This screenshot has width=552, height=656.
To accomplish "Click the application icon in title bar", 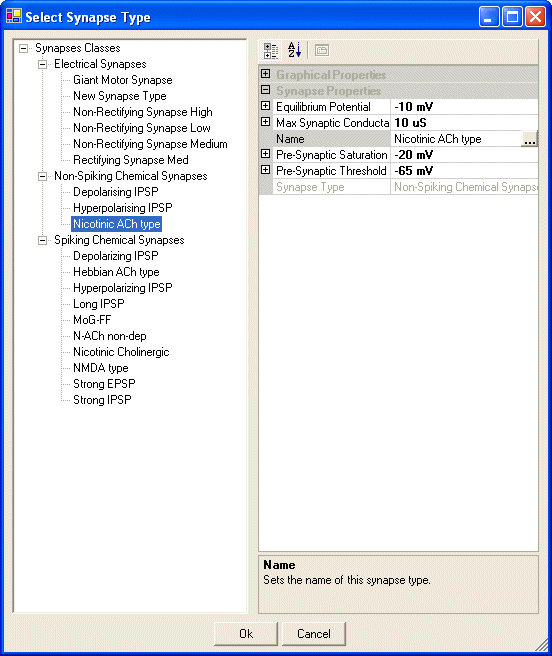I will [x=14, y=16].
